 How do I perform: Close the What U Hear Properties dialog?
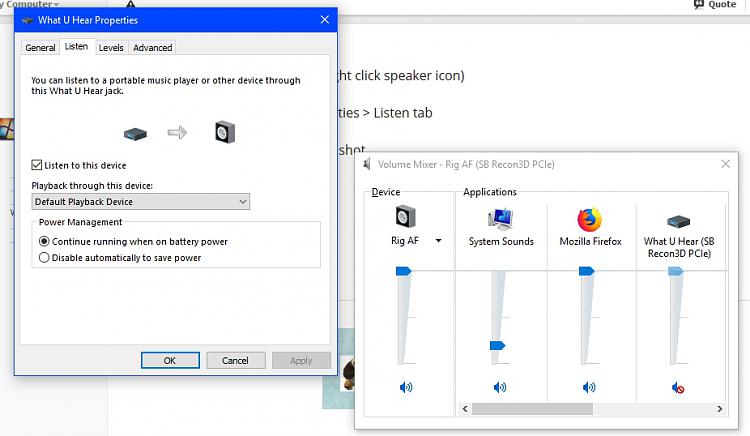tap(325, 20)
